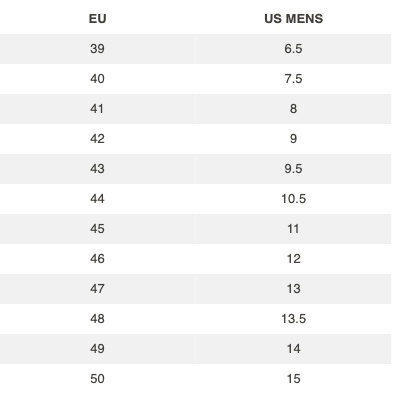Select EU size 44 cell
393x394 pixels.
pos(97,199)
